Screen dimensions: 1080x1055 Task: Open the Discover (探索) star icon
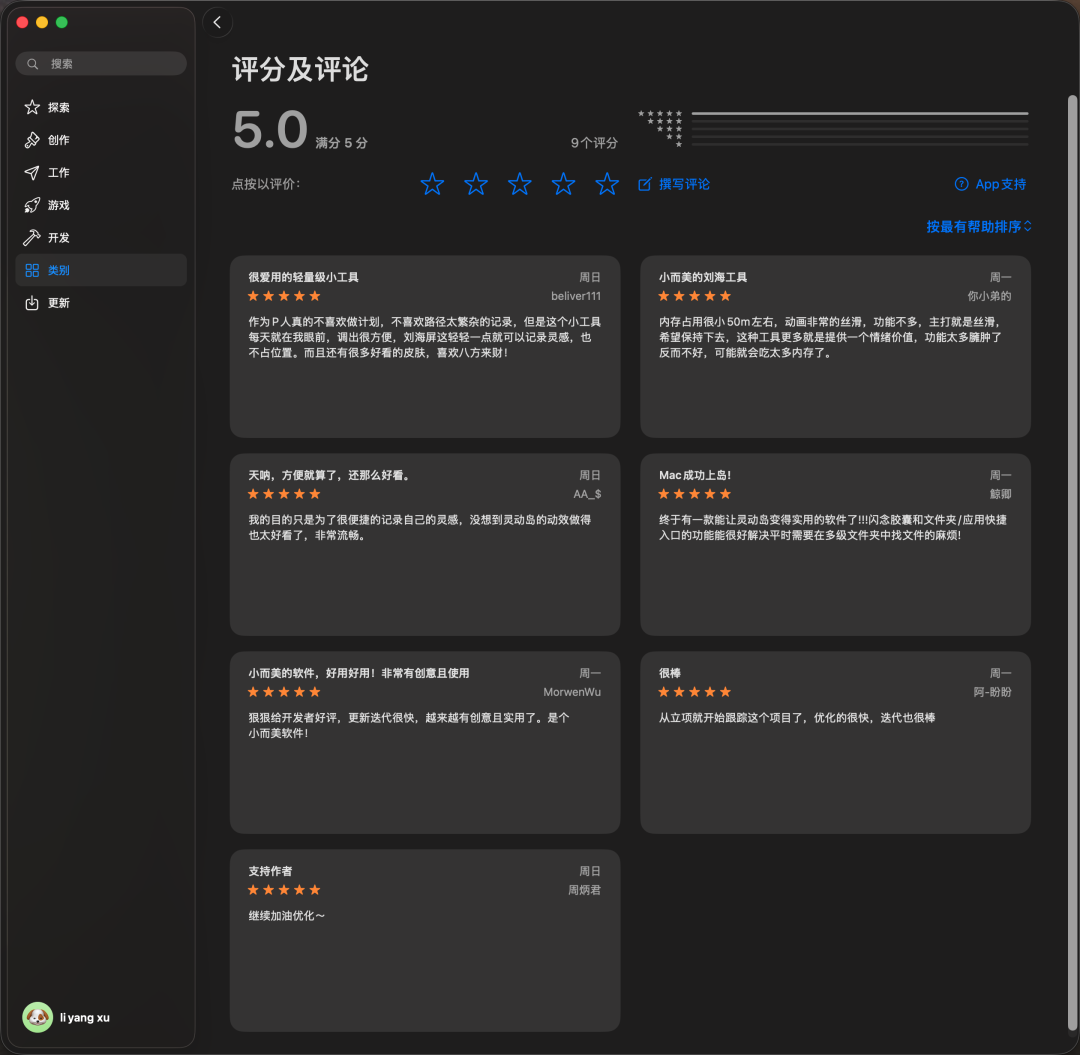(32, 107)
